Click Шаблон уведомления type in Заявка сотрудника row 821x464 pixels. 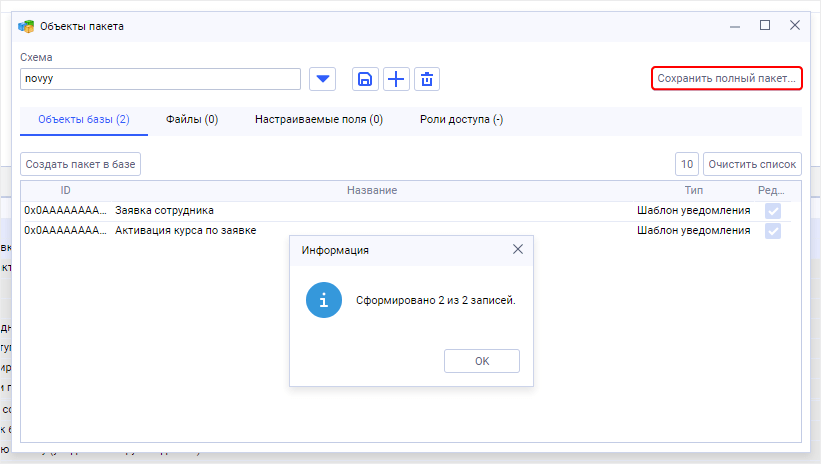(x=693, y=211)
